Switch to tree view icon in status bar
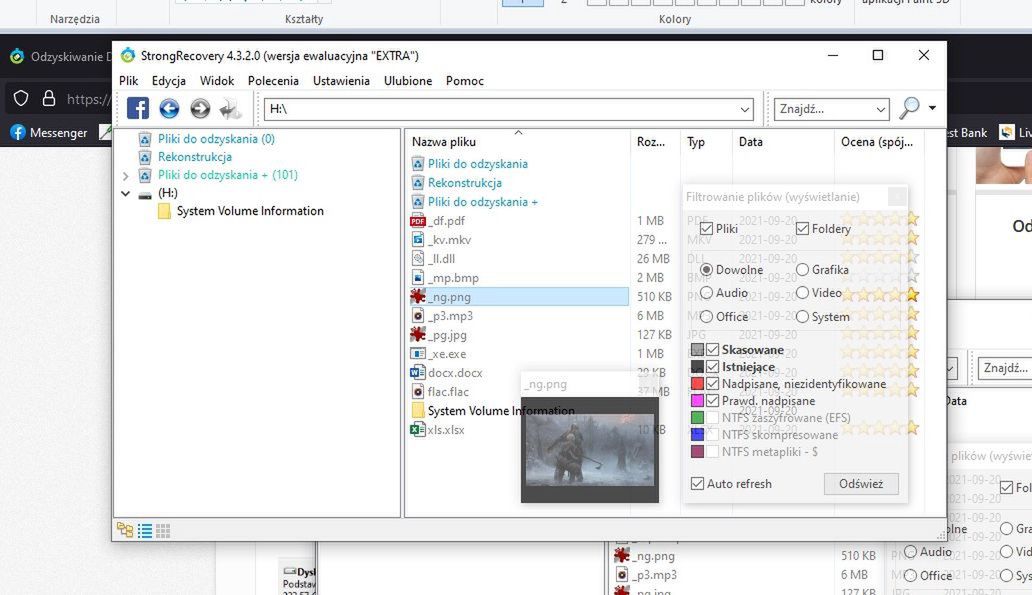The height and width of the screenshot is (595, 1032). pos(124,530)
